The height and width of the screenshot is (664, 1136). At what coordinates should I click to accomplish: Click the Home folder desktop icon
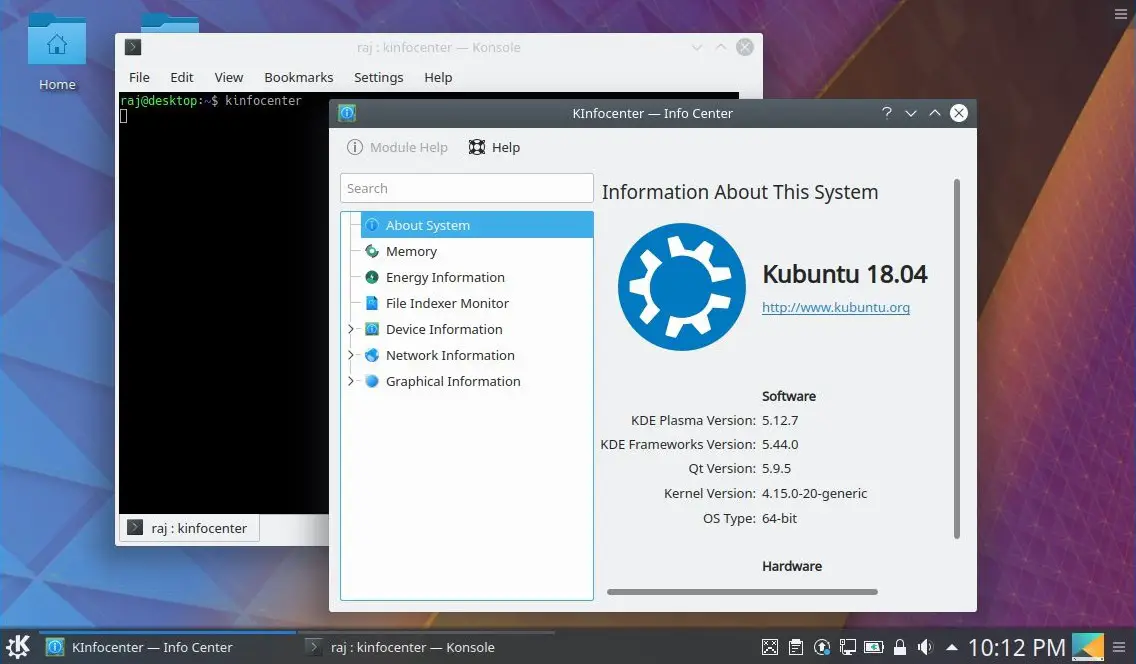point(57,42)
